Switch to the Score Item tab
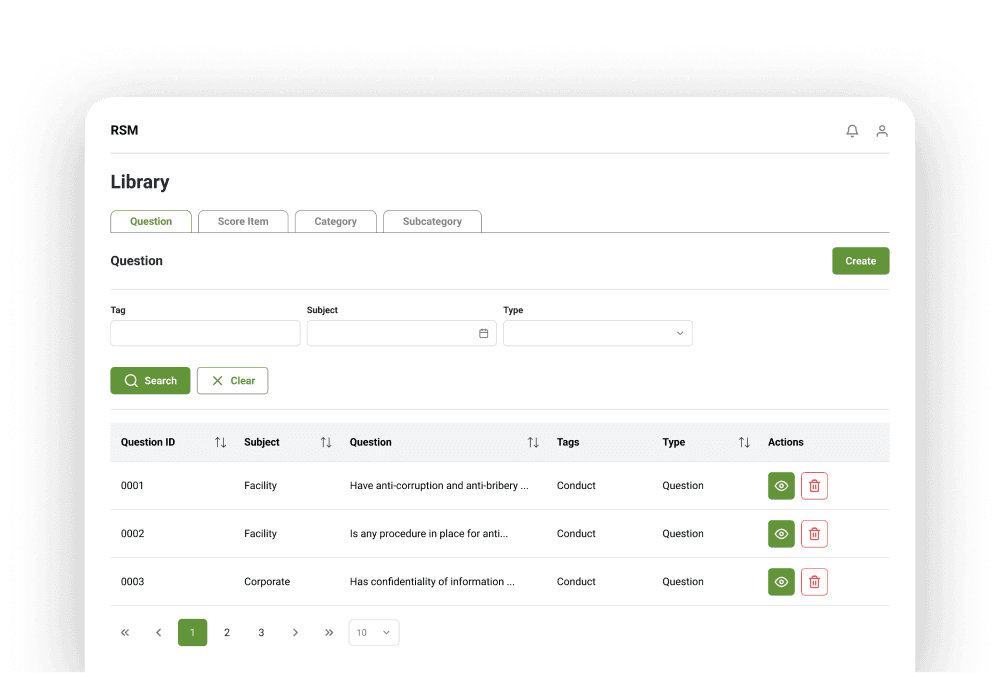The image size is (1000, 673). coord(243,221)
